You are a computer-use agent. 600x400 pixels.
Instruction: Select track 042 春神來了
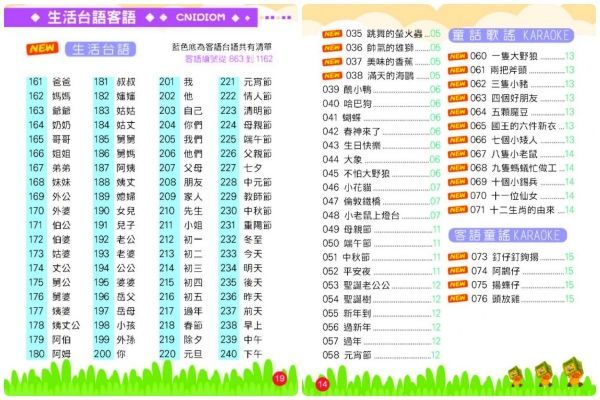point(381,132)
